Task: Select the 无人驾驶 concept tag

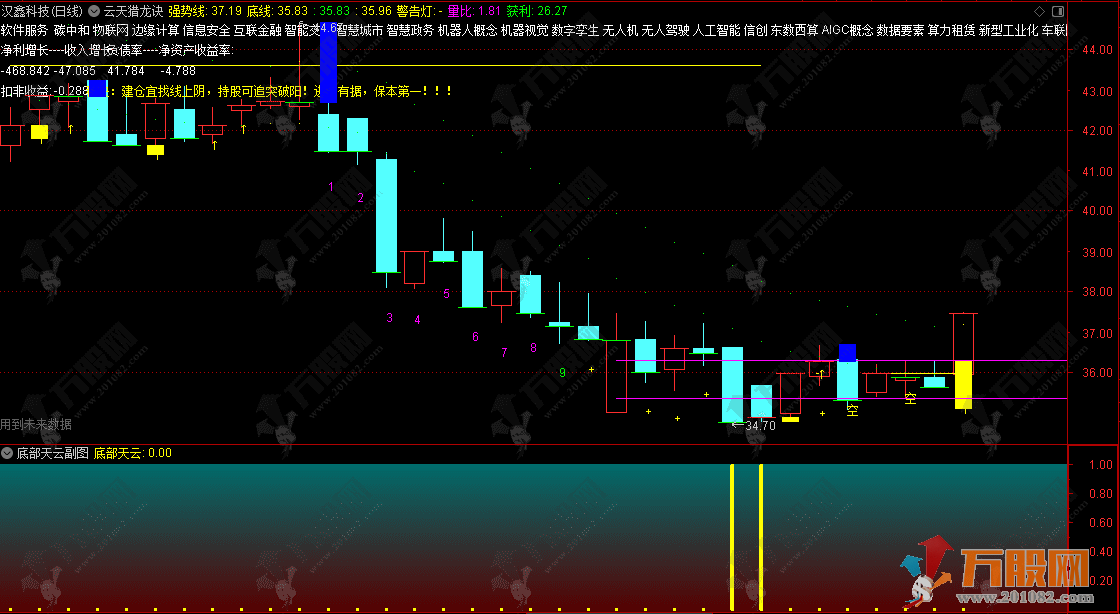Action: click(x=666, y=30)
